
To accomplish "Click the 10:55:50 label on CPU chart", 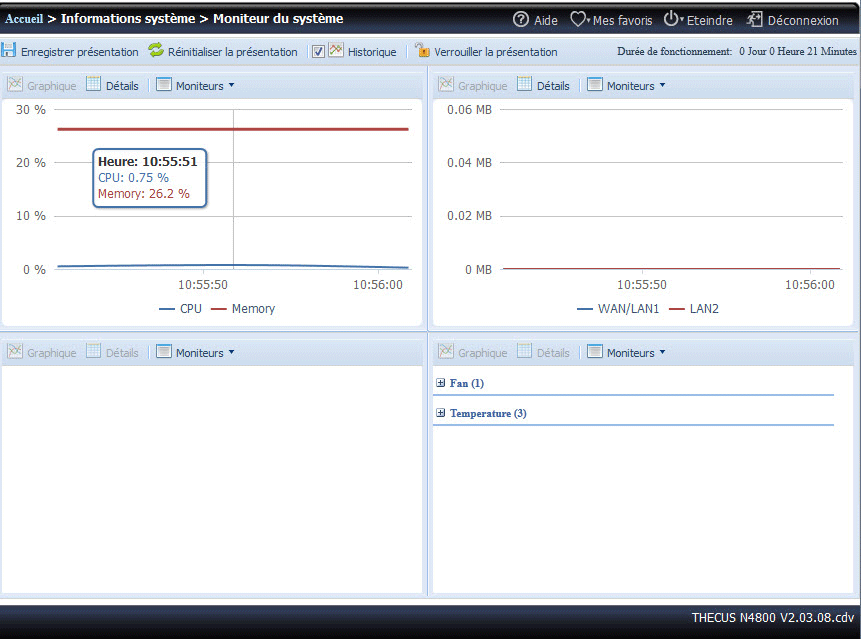I will tap(203, 285).
